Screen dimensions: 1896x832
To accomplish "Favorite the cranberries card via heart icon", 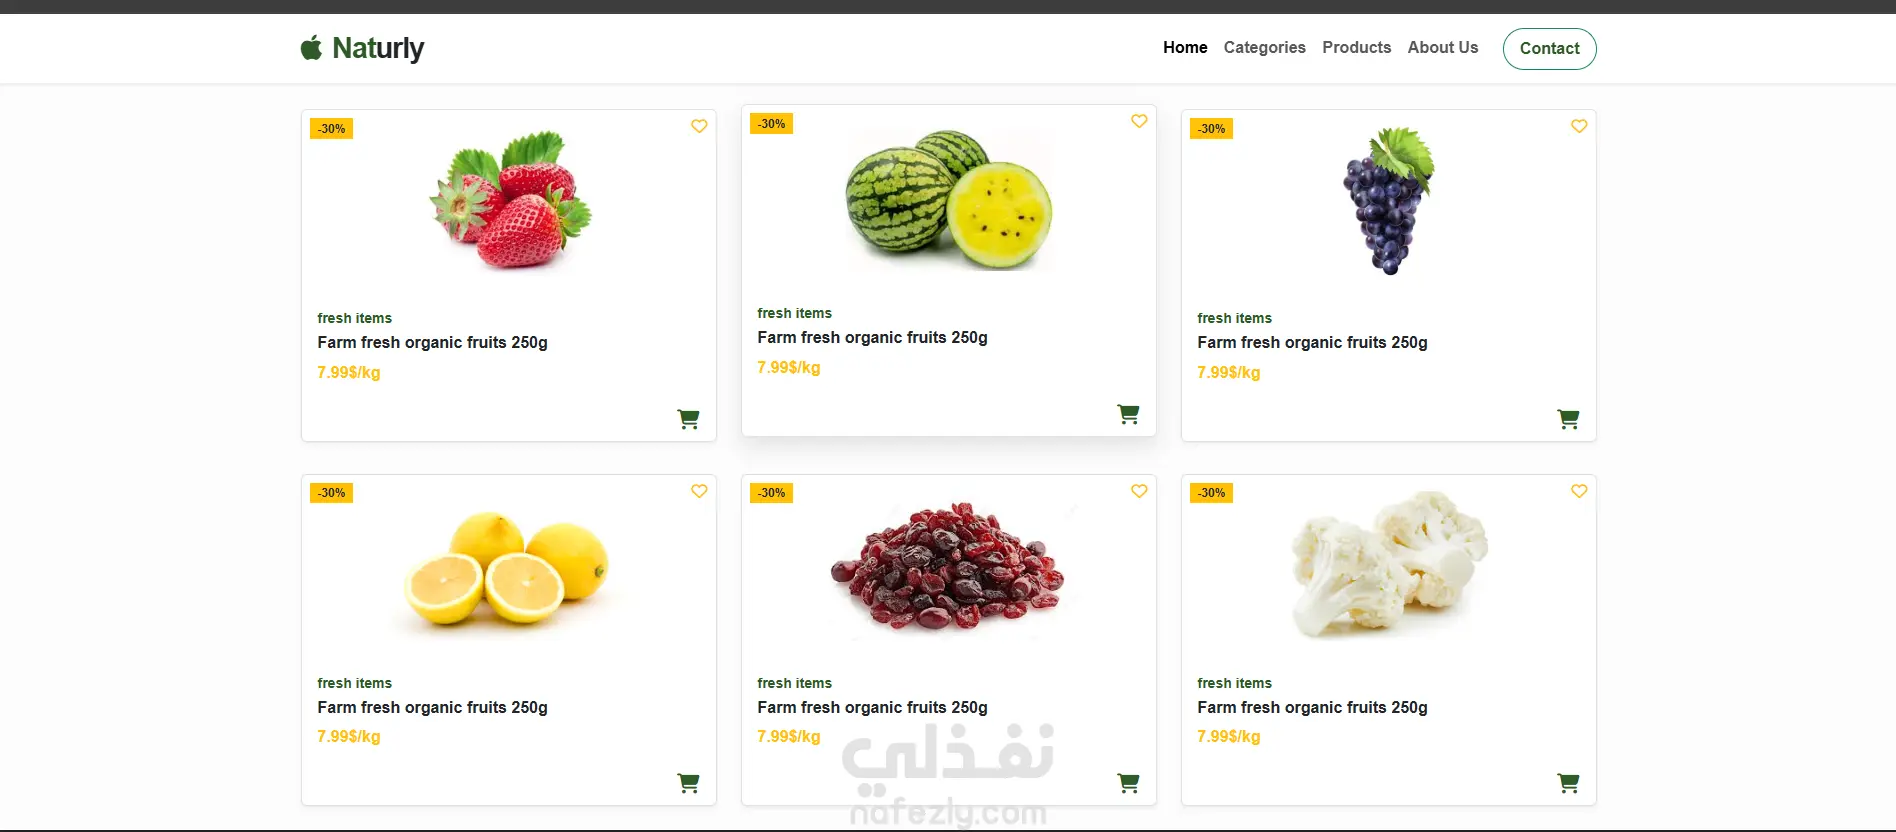I will pyautogui.click(x=1139, y=491).
